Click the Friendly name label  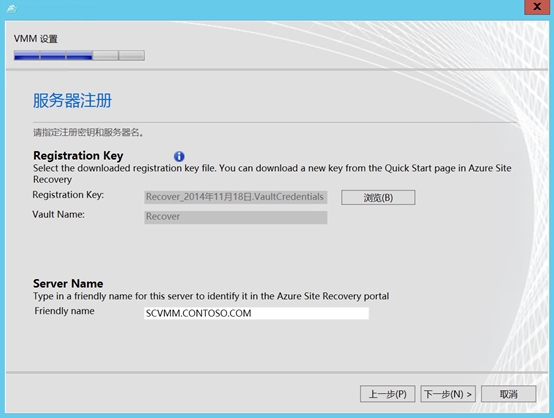point(64,311)
